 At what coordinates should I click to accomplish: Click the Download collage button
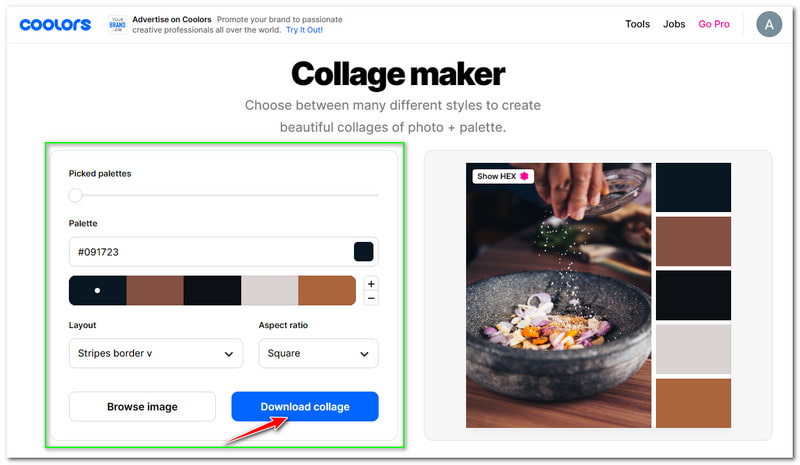coord(305,406)
